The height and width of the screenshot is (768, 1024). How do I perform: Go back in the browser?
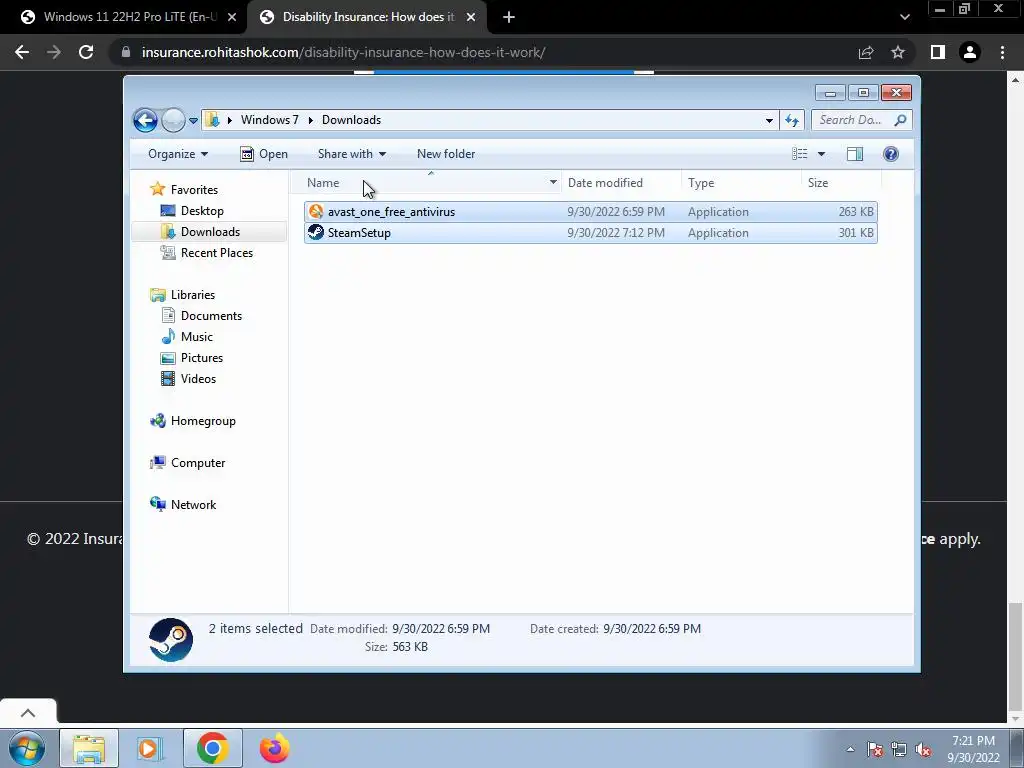22,52
